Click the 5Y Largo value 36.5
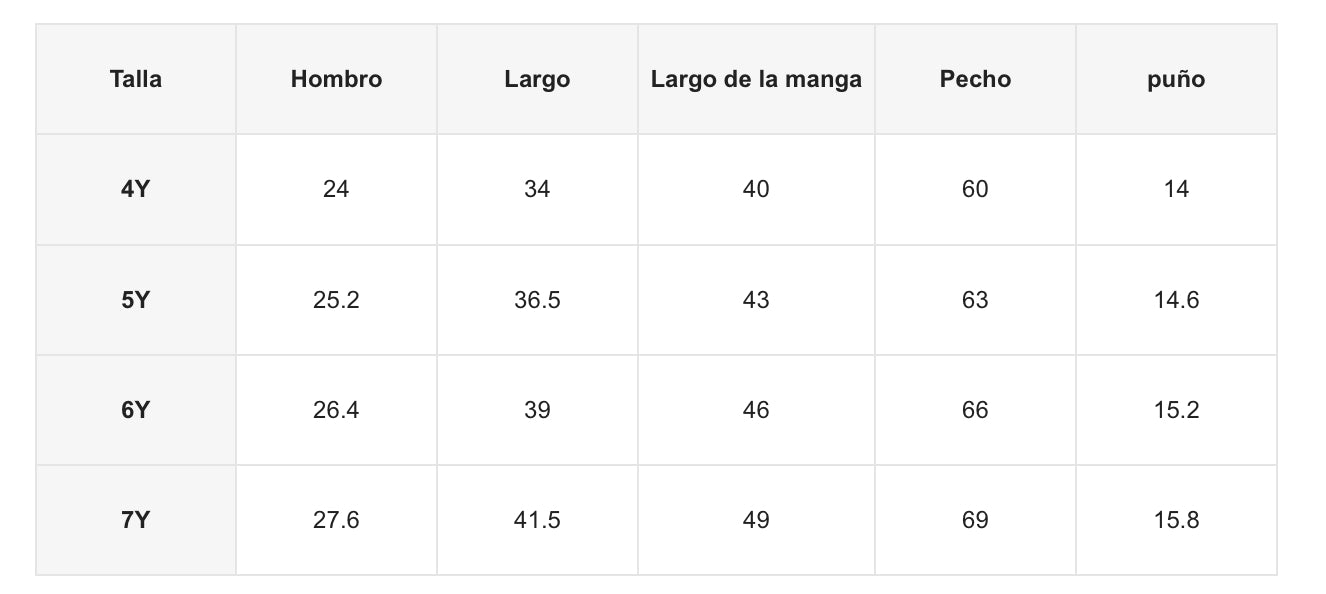Image resolution: width=1326 pixels, height=594 pixels. click(x=537, y=300)
